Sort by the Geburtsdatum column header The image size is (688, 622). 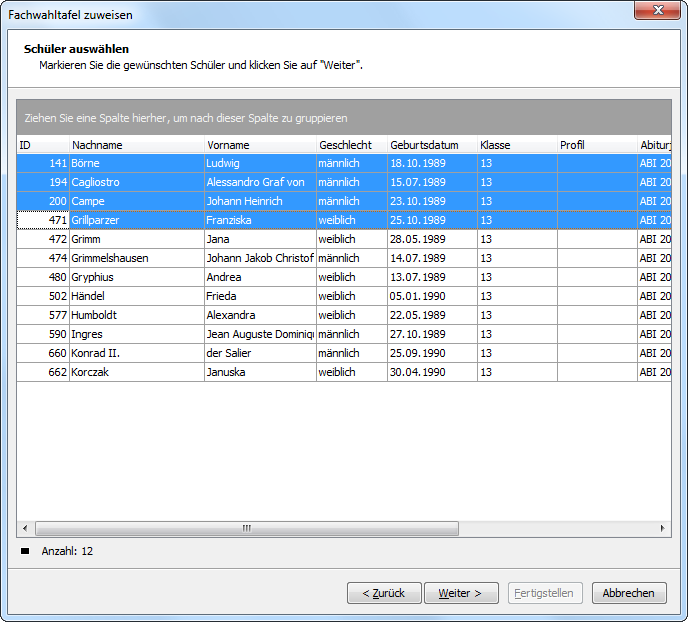(433, 145)
